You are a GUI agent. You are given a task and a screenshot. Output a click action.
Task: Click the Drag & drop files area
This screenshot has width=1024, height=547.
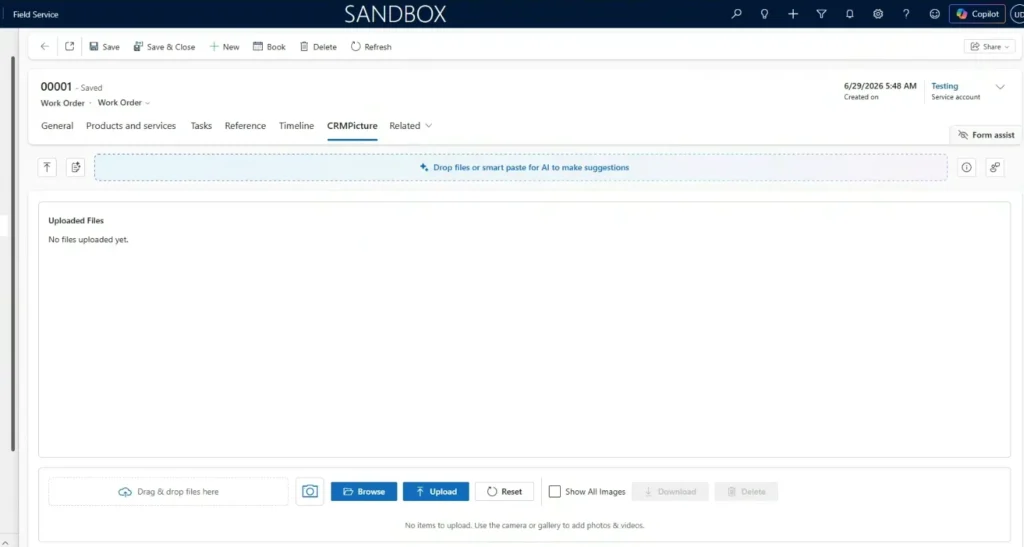pyautogui.click(x=168, y=492)
